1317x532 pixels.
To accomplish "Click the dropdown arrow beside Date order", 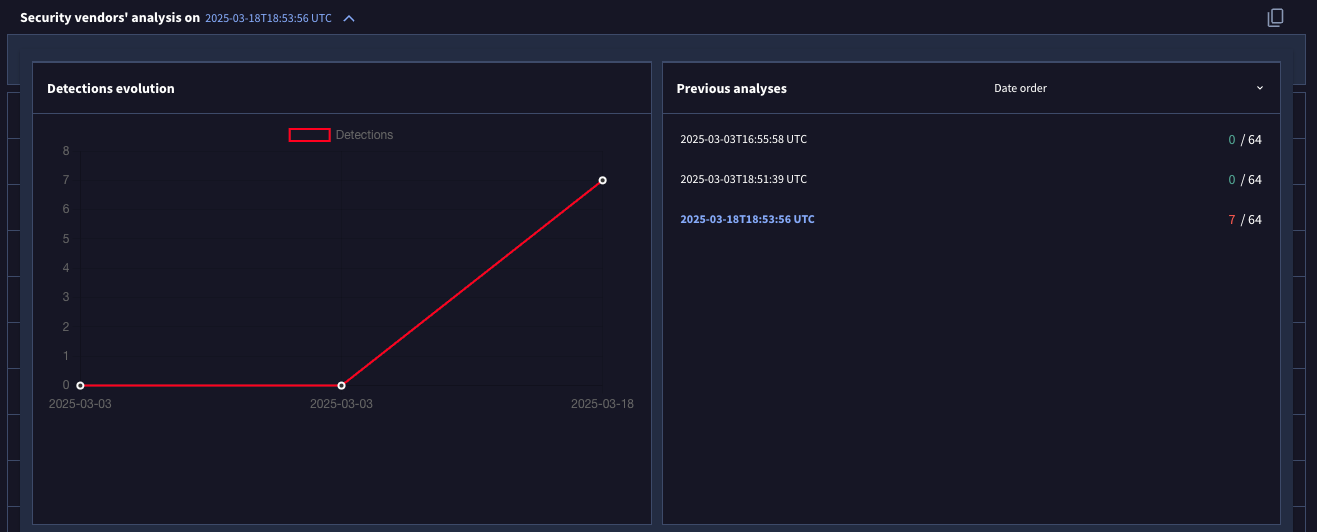I will 1260,88.
